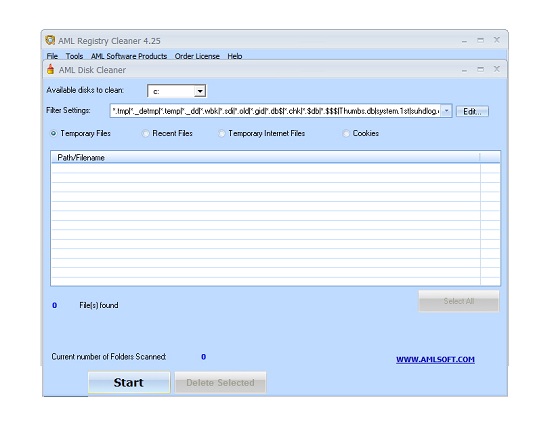Open the available disks dropdown
The image size is (550, 440).
pos(200,91)
